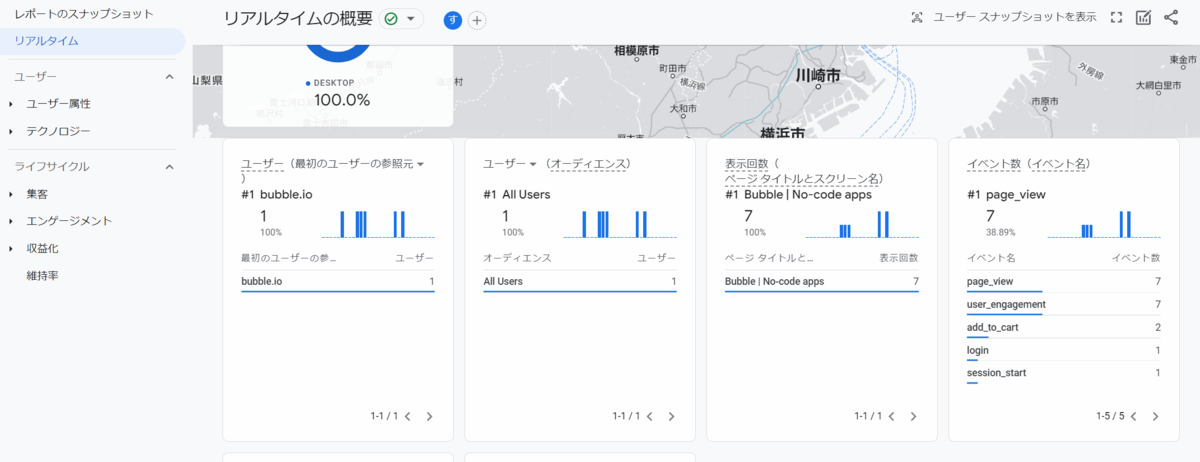The image size is (1200, 462).
Task: Expand the 収益化 tree item
Action: [11, 248]
